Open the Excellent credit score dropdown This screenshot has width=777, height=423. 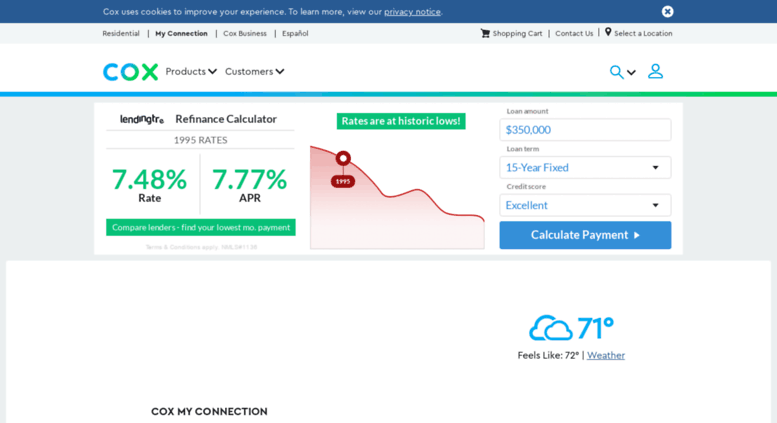585,205
